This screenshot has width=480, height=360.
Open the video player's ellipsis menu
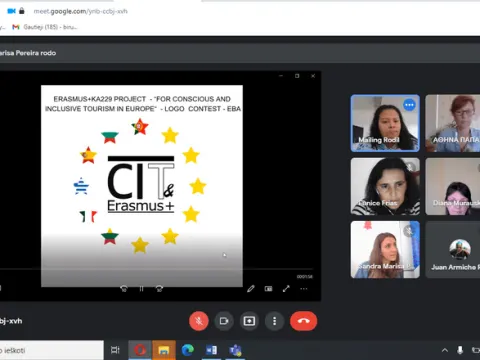pyautogui.click(x=304, y=289)
